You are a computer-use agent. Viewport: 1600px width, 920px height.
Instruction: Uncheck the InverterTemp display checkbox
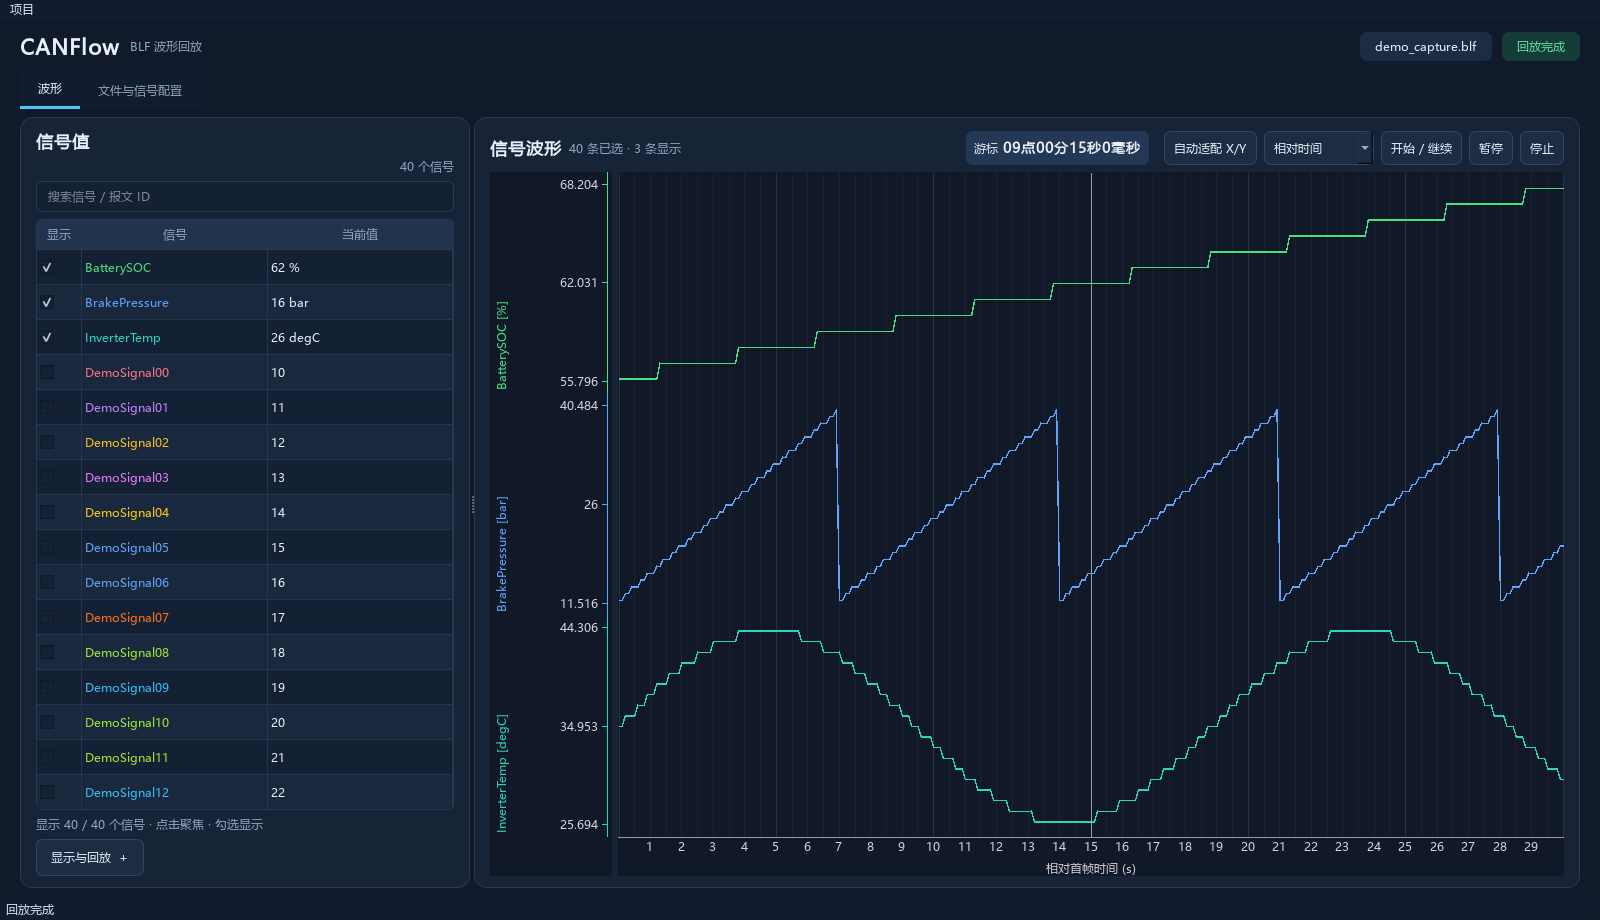pos(47,337)
